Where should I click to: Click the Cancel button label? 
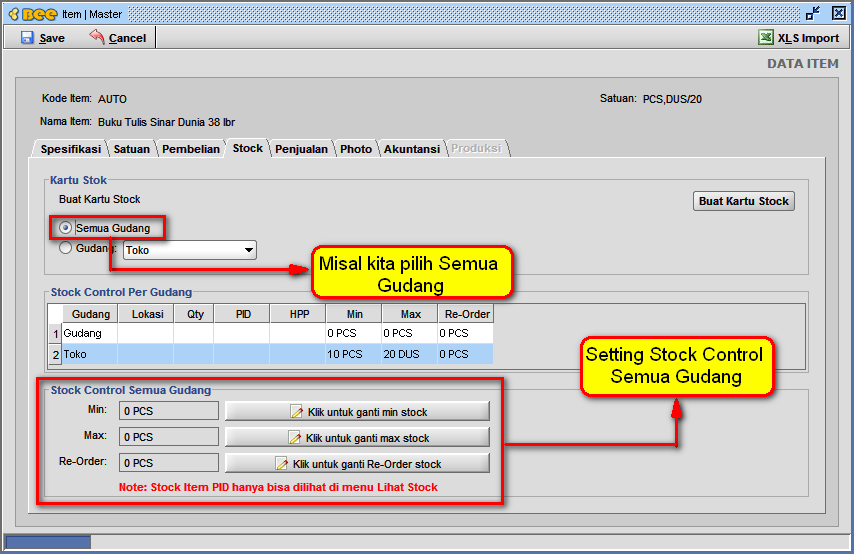pos(127,38)
